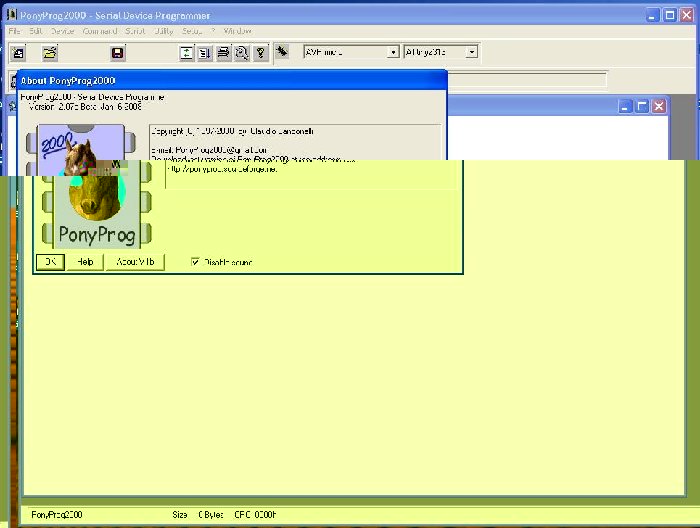The width and height of the screenshot is (700, 528).
Task: Click the Reload files toolbar icon
Action: (x=186, y=53)
